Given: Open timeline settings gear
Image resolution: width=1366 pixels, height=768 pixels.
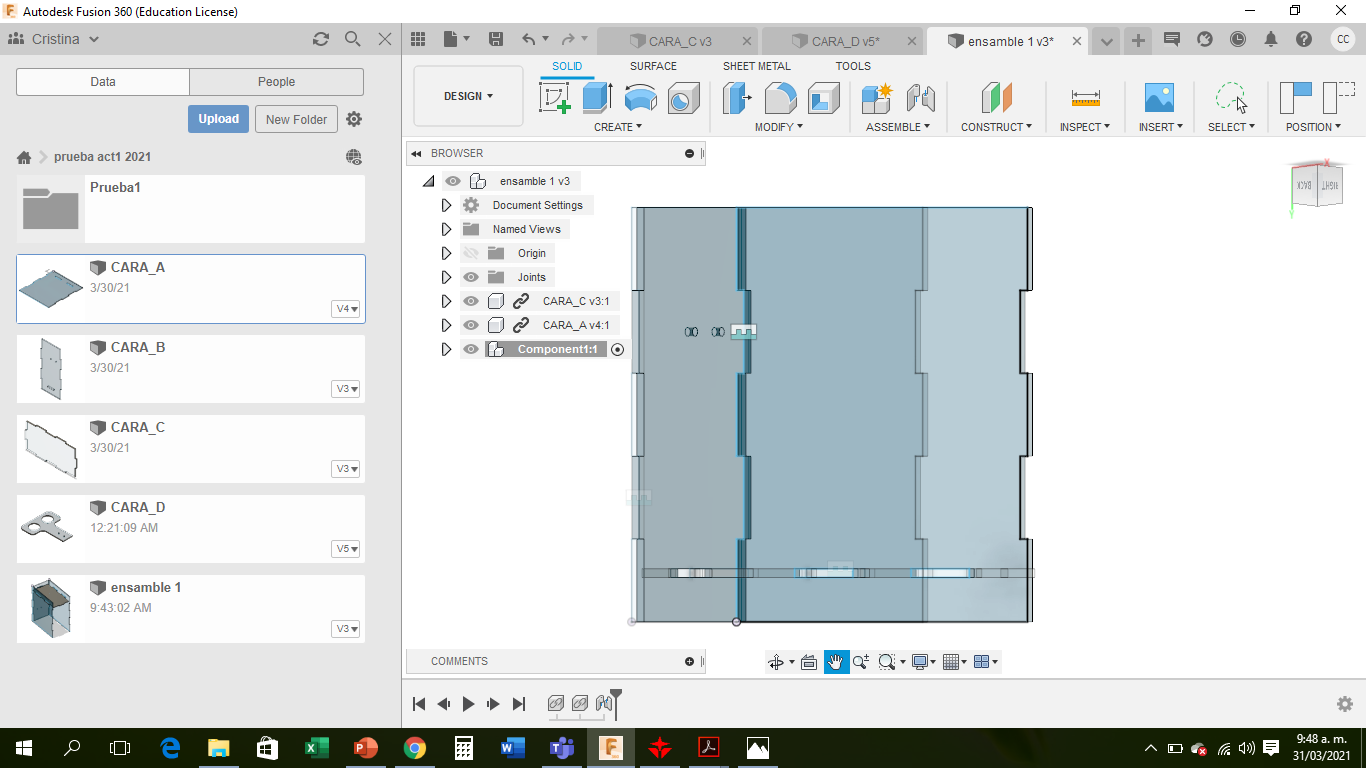Looking at the screenshot, I should point(1345,704).
